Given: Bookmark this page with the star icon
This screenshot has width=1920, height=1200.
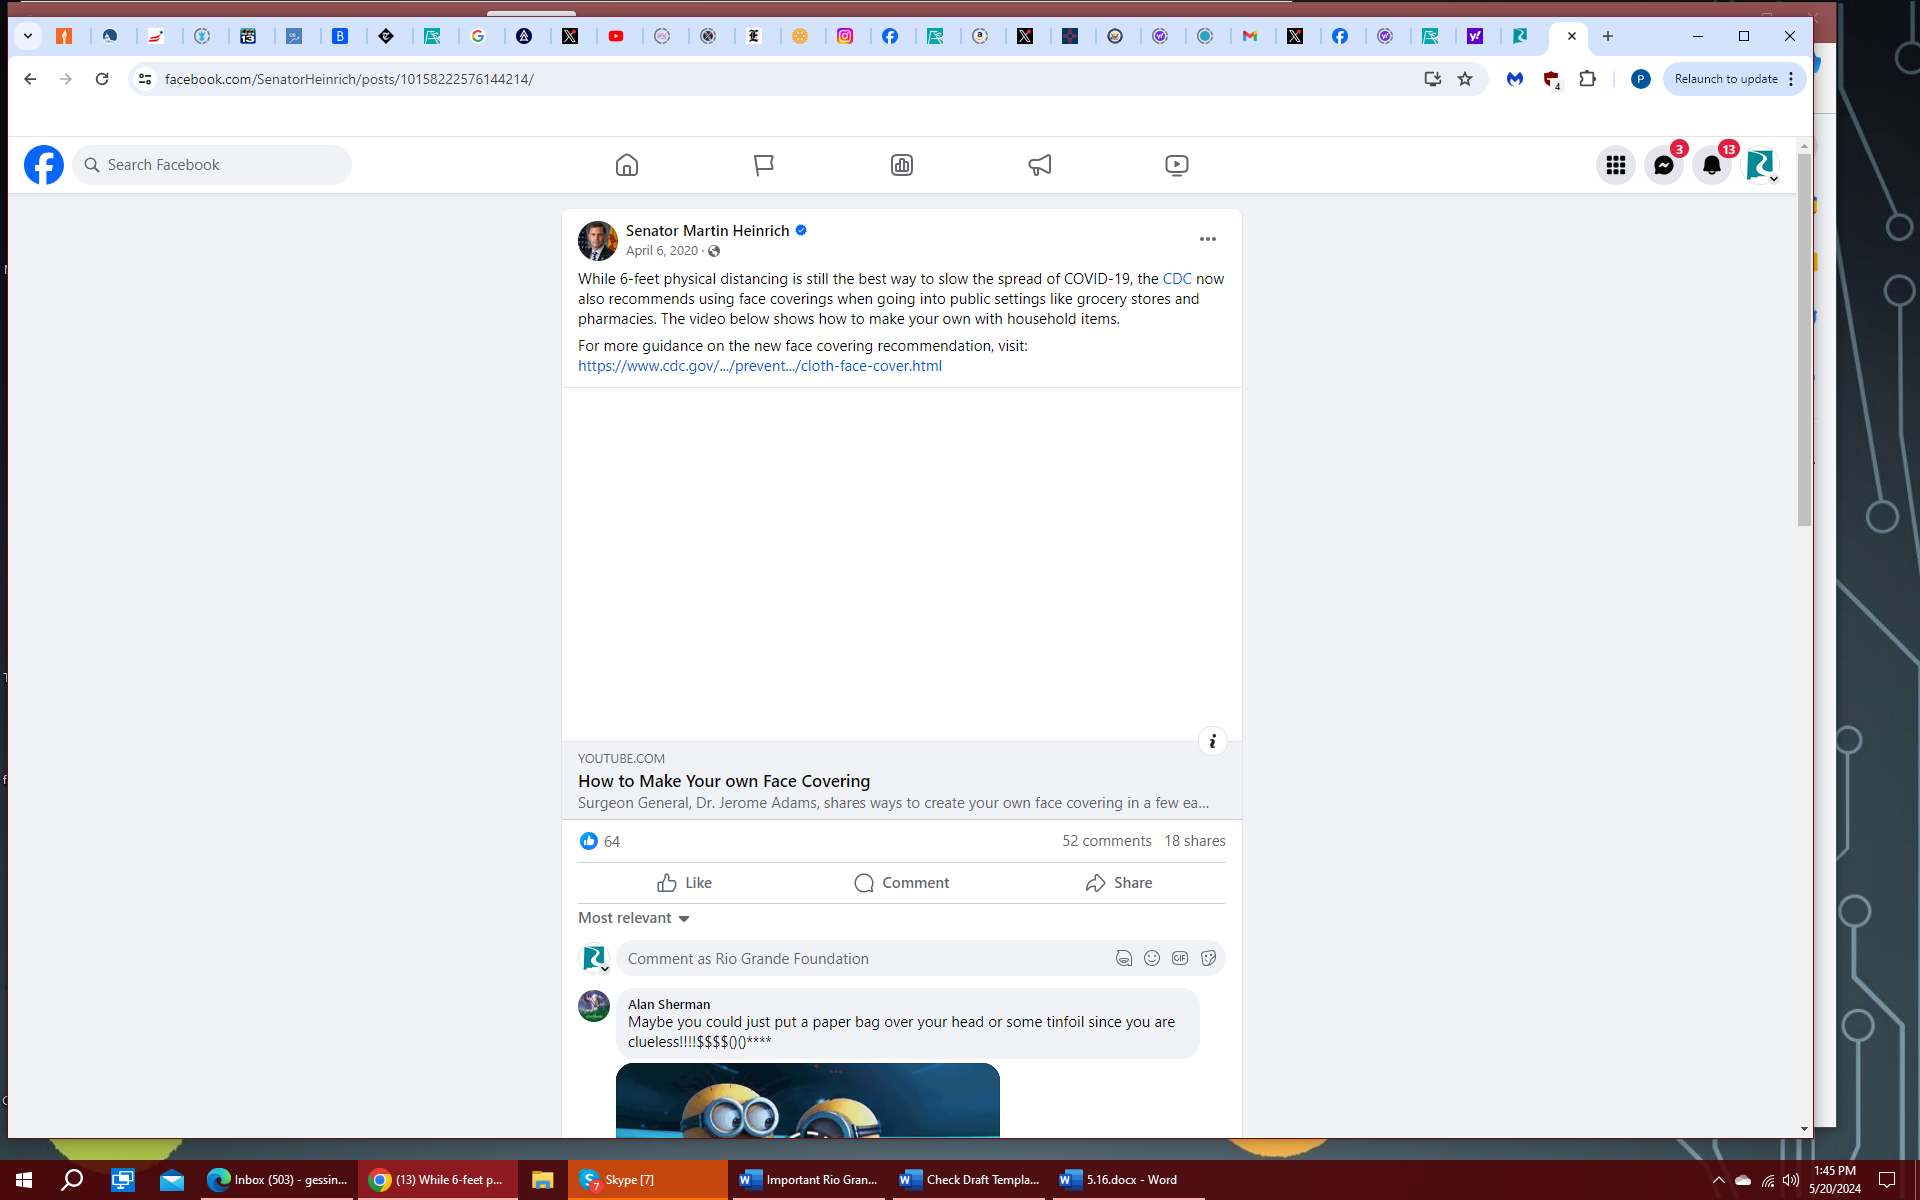Looking at the screenshot, I should pos(1465,79).
